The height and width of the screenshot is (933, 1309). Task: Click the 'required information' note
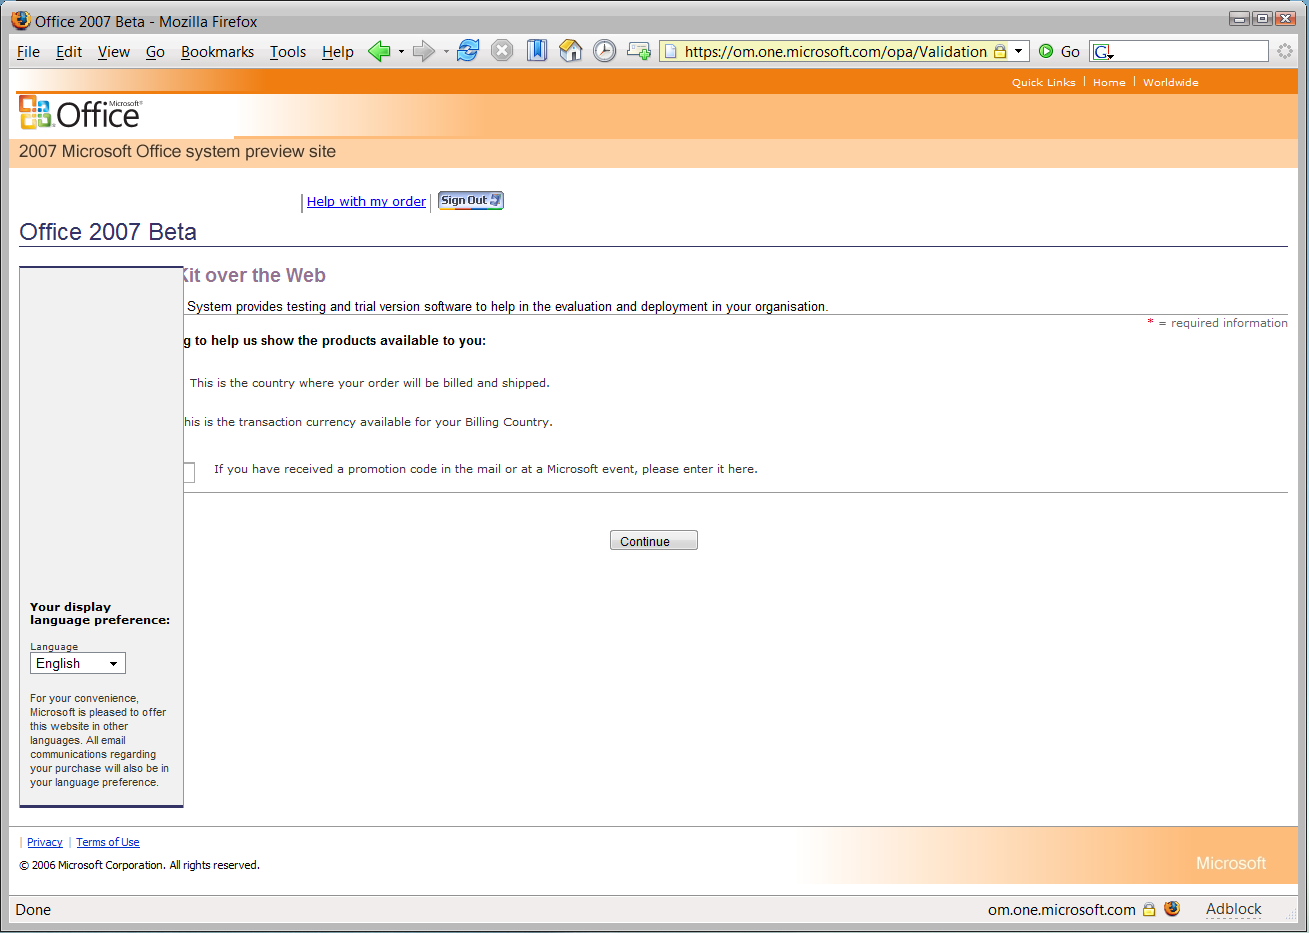[x=1229, y=323]
